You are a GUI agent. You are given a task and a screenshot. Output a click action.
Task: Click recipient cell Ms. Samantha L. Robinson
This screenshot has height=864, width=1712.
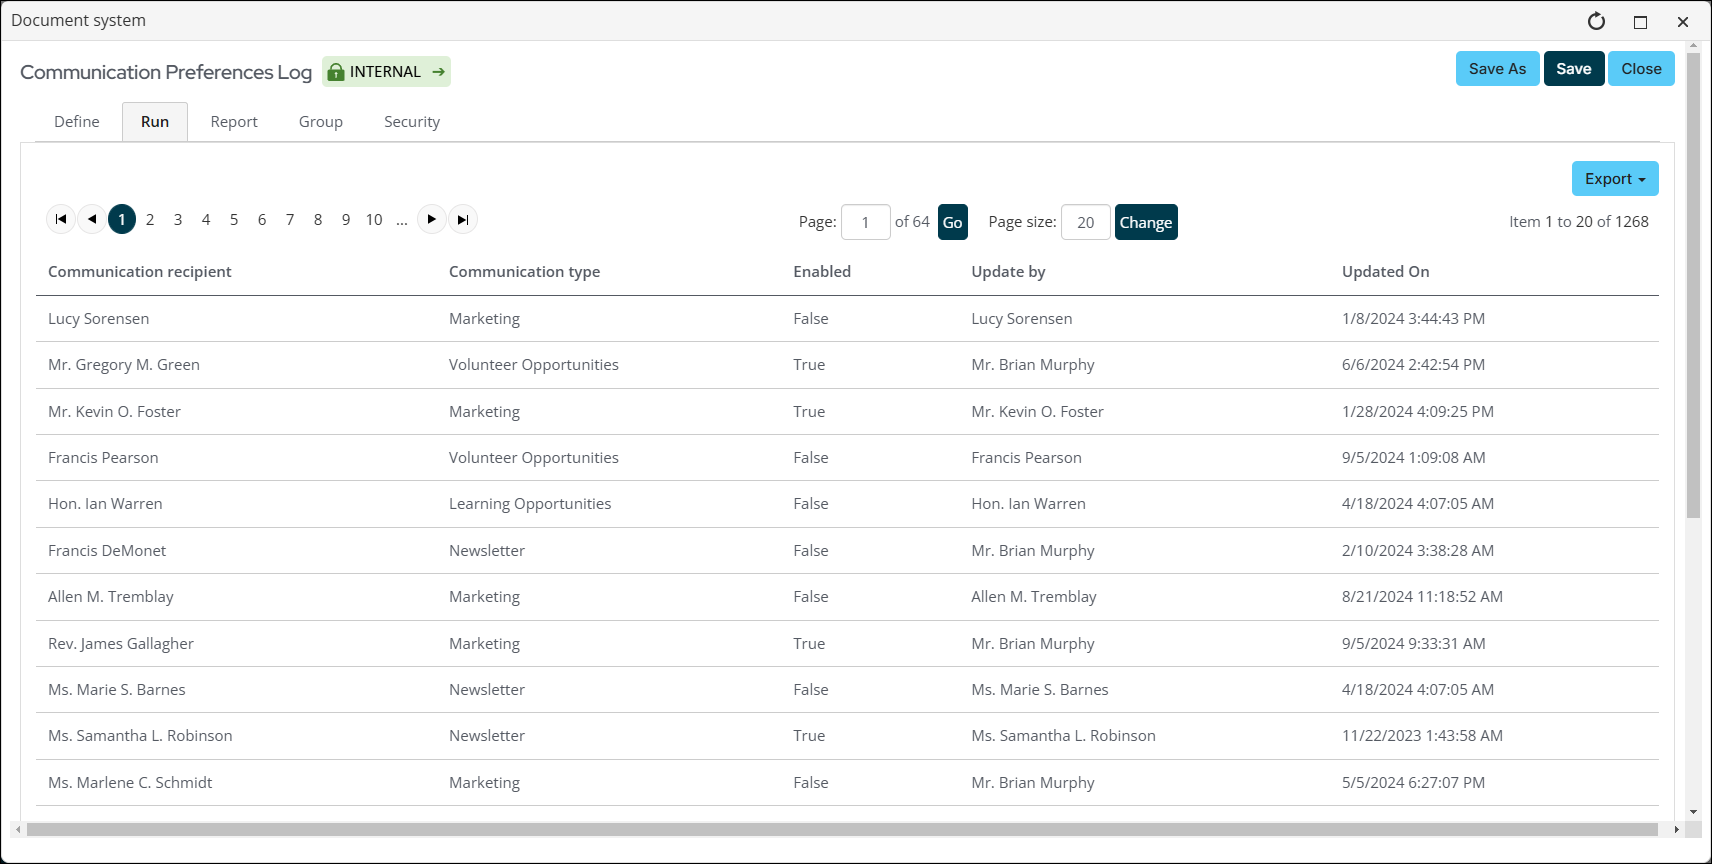[140, 736]
